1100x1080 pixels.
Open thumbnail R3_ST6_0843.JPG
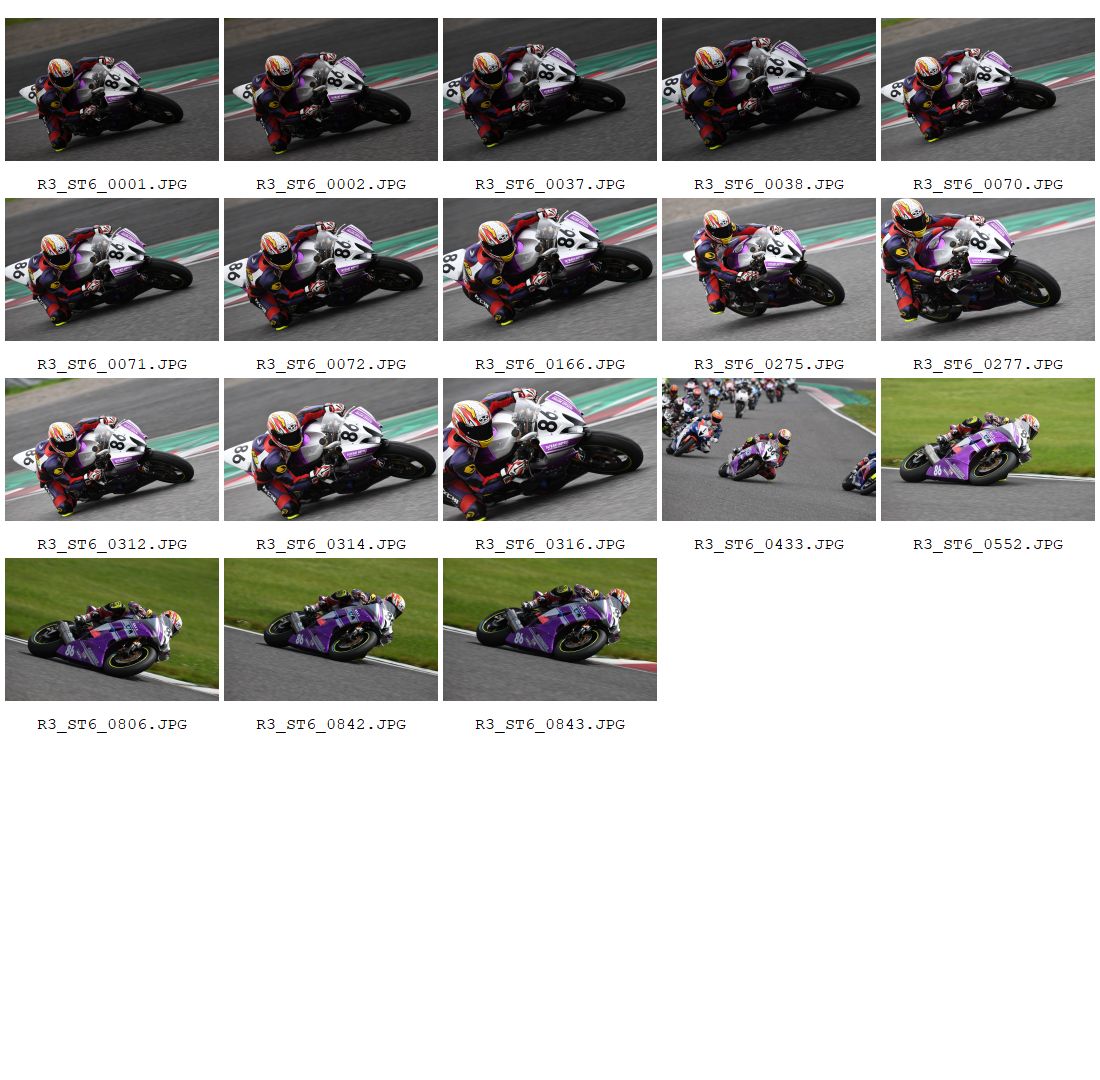pos(549,629)
